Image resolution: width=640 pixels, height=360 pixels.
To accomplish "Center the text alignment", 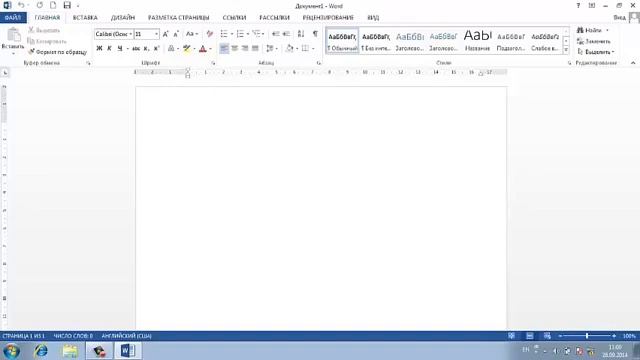I will click(234, 48).
